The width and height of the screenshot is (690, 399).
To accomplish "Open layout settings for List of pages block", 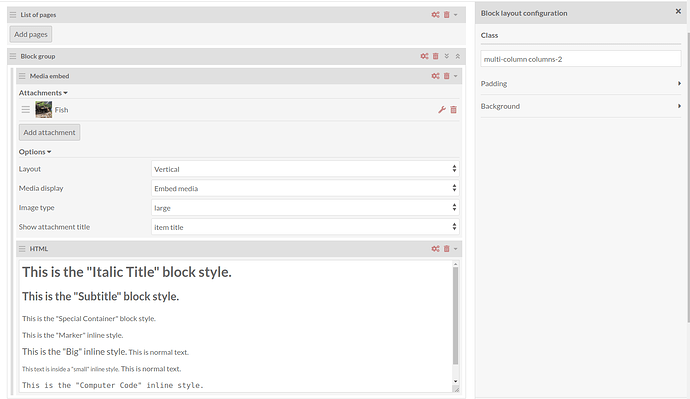I will (x=435, y=15).
